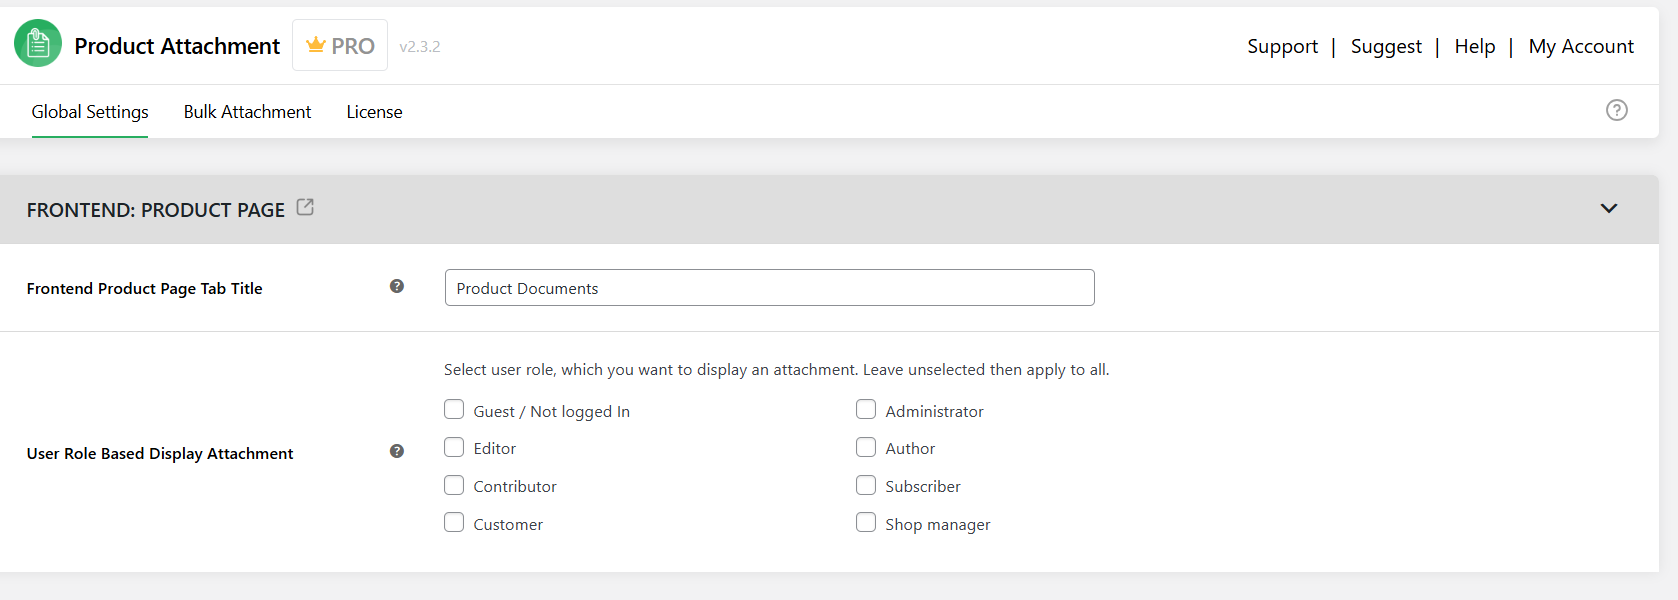Switch to the Bulk Attachment tab
The height and width of the screenshot is (600, 1678).
247,111
